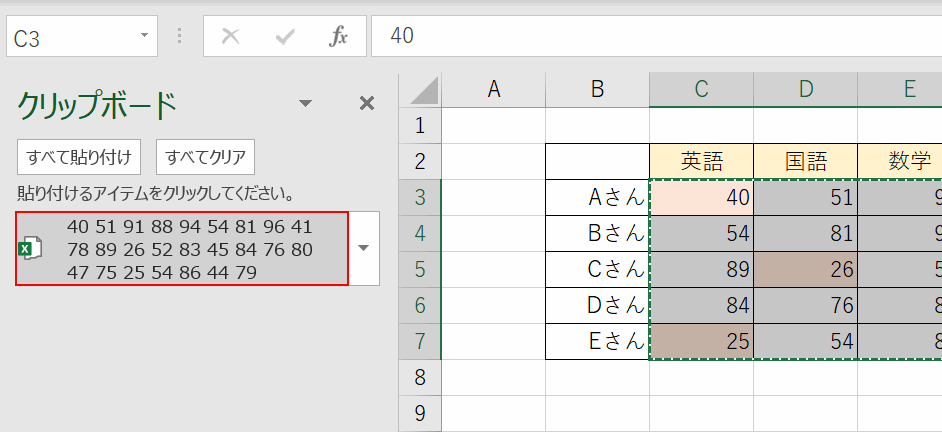Click in the formula bar showing 40

pos(650,37)
